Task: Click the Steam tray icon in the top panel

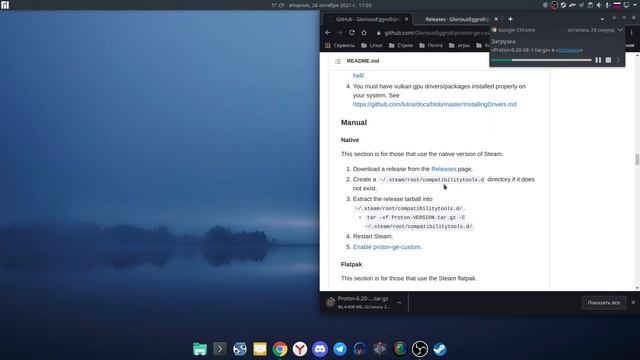Action: (563, 5)
